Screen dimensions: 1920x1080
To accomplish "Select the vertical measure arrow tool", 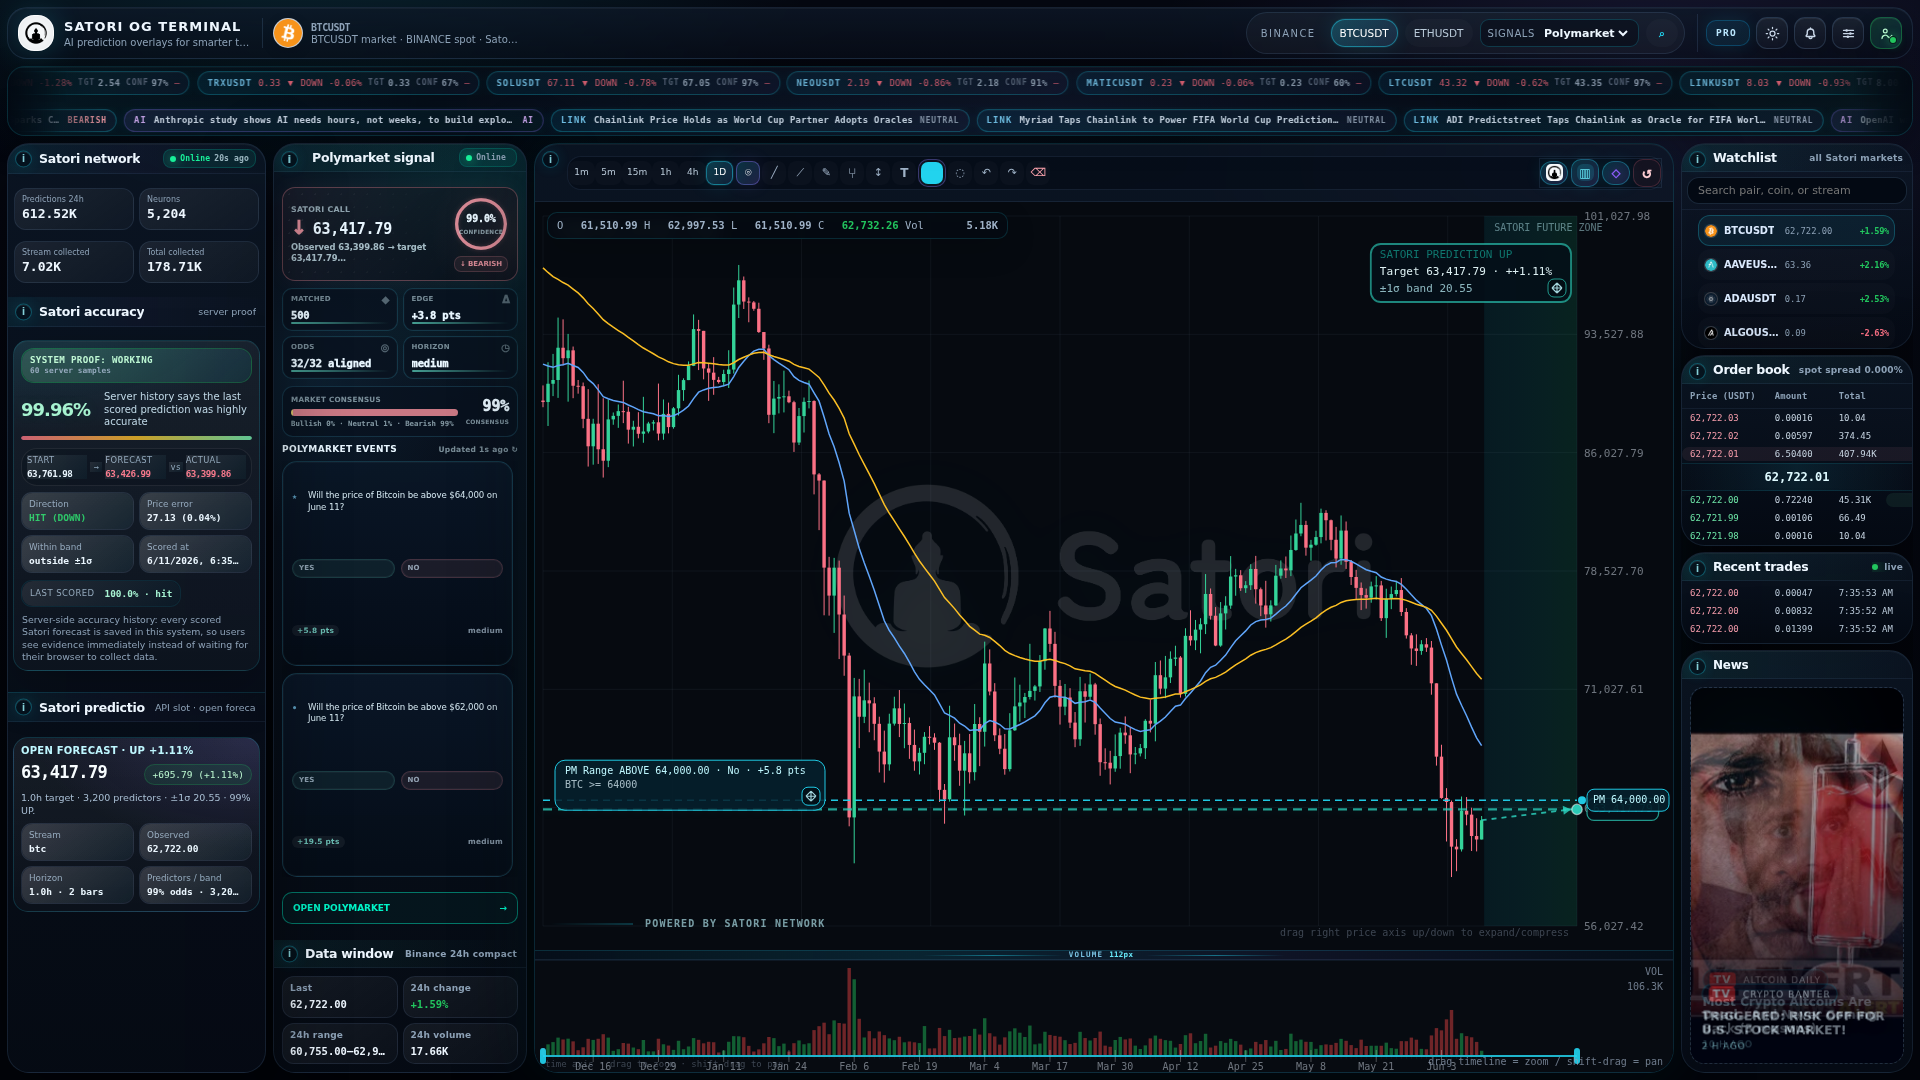I will tap(878, 172).
